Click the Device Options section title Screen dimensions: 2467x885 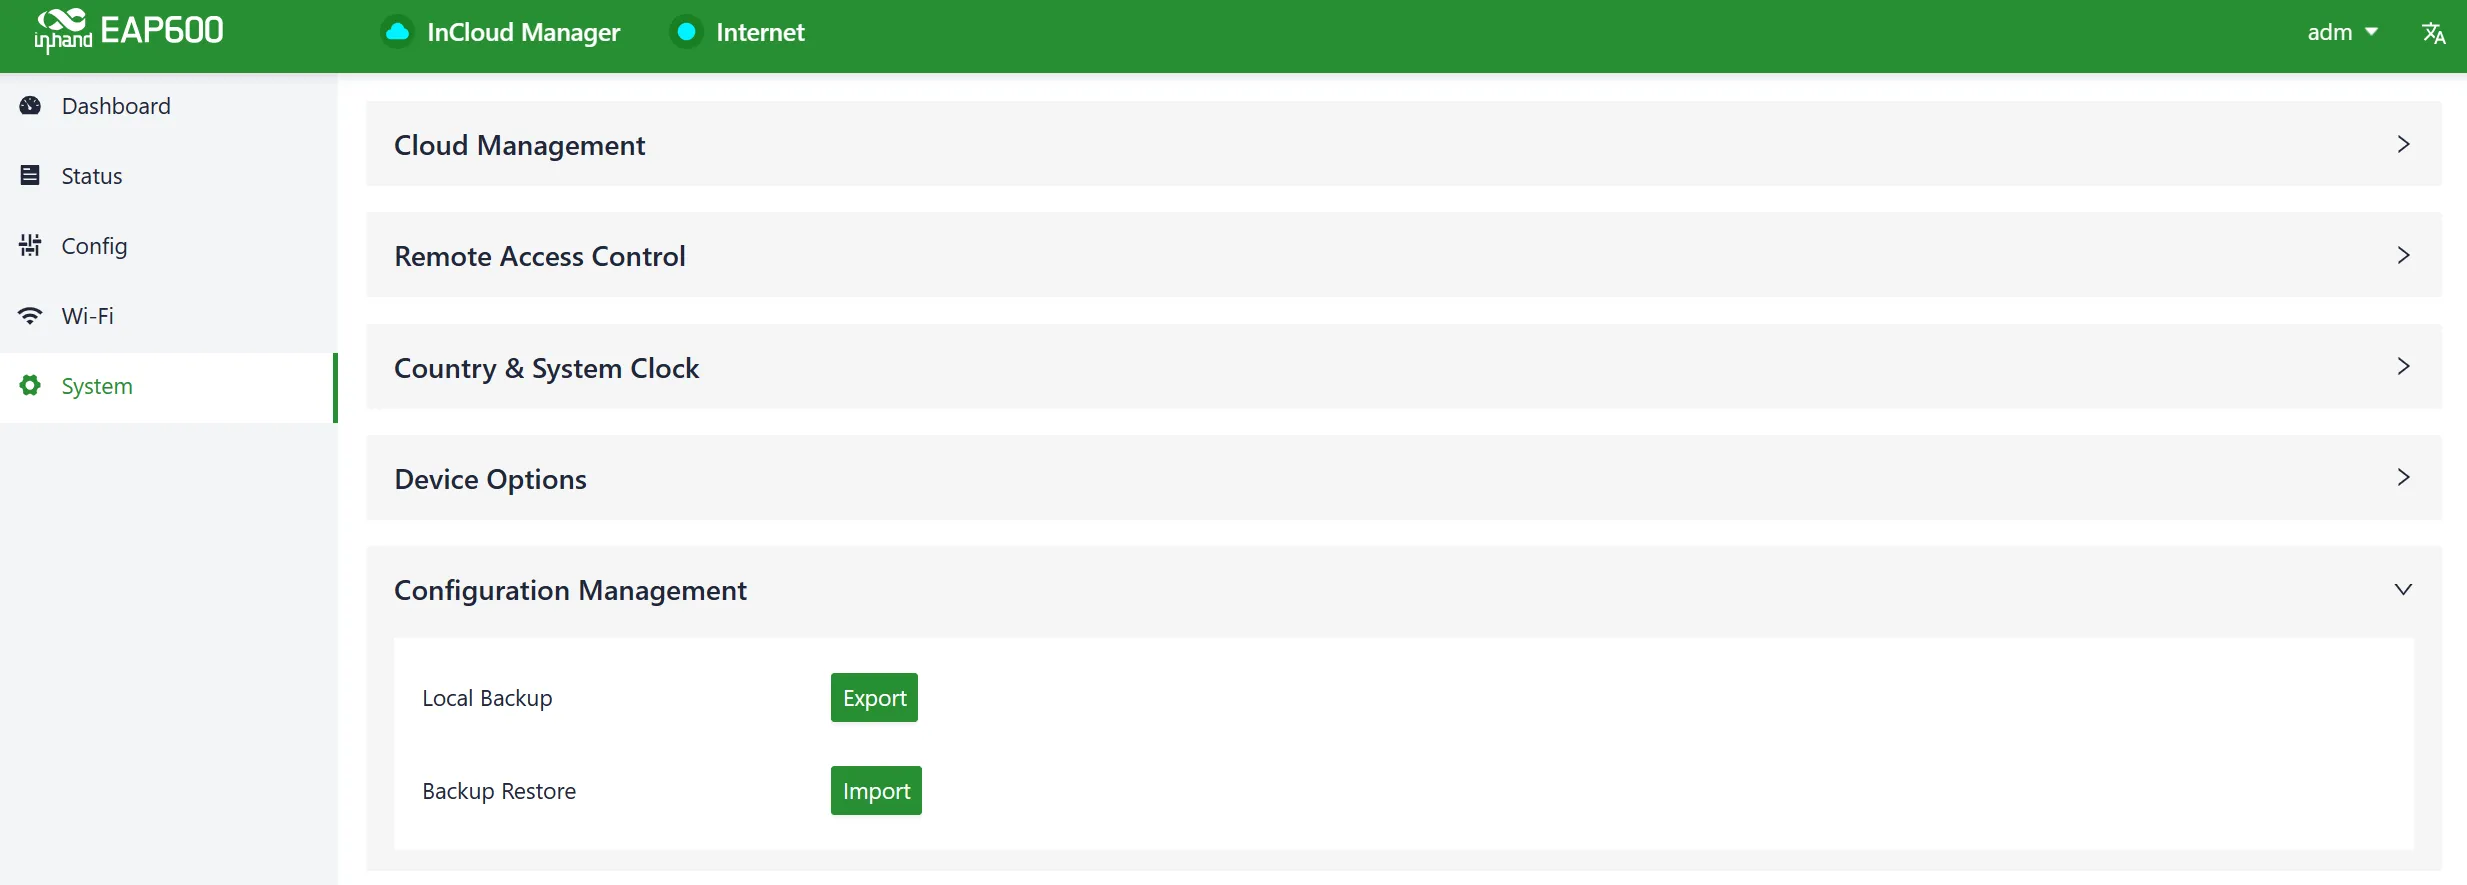pos(491,480)
